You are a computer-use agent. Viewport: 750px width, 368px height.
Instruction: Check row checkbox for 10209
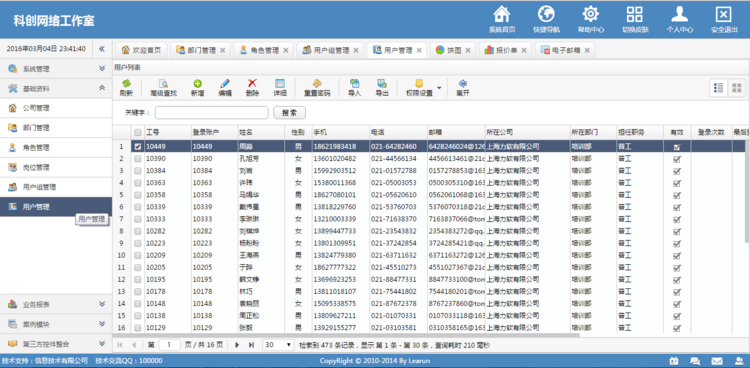point(138,256)
